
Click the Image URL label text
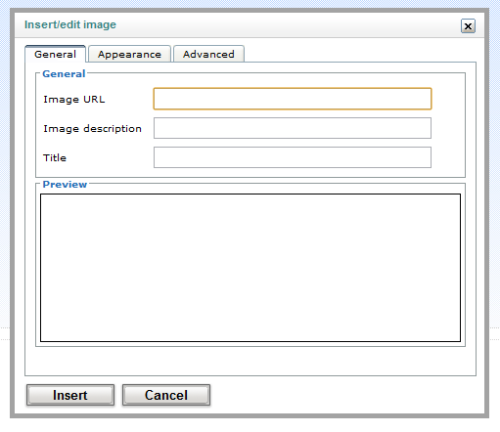tap(74, 99)
